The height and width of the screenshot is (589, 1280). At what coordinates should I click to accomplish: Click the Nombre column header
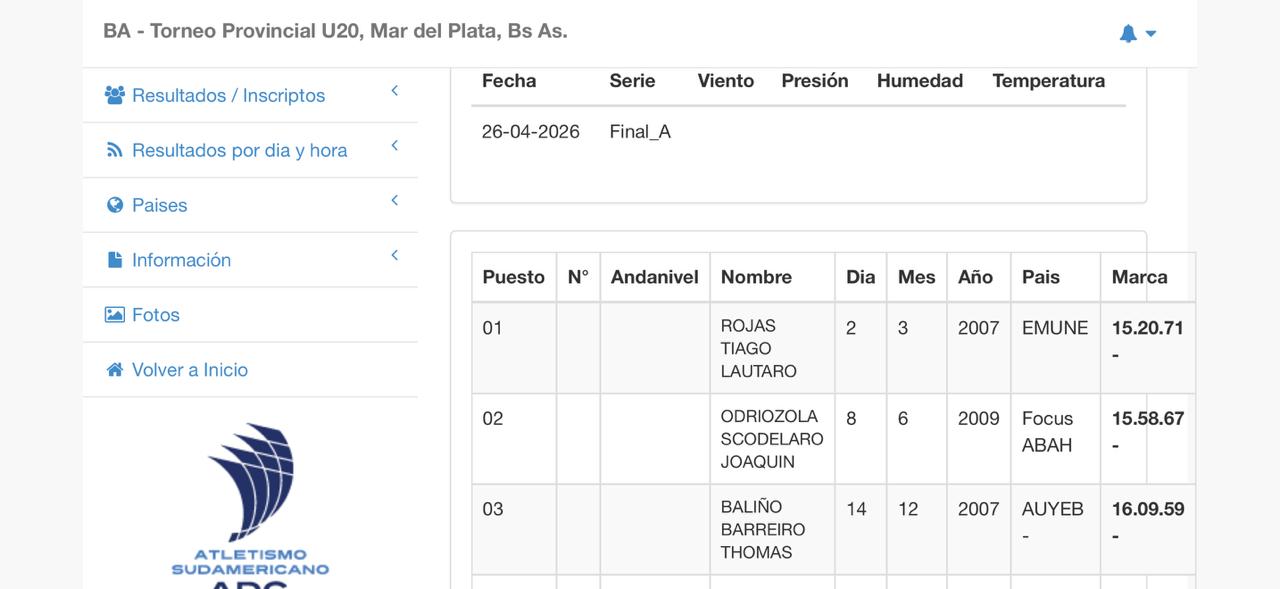(x=756, y=277)
